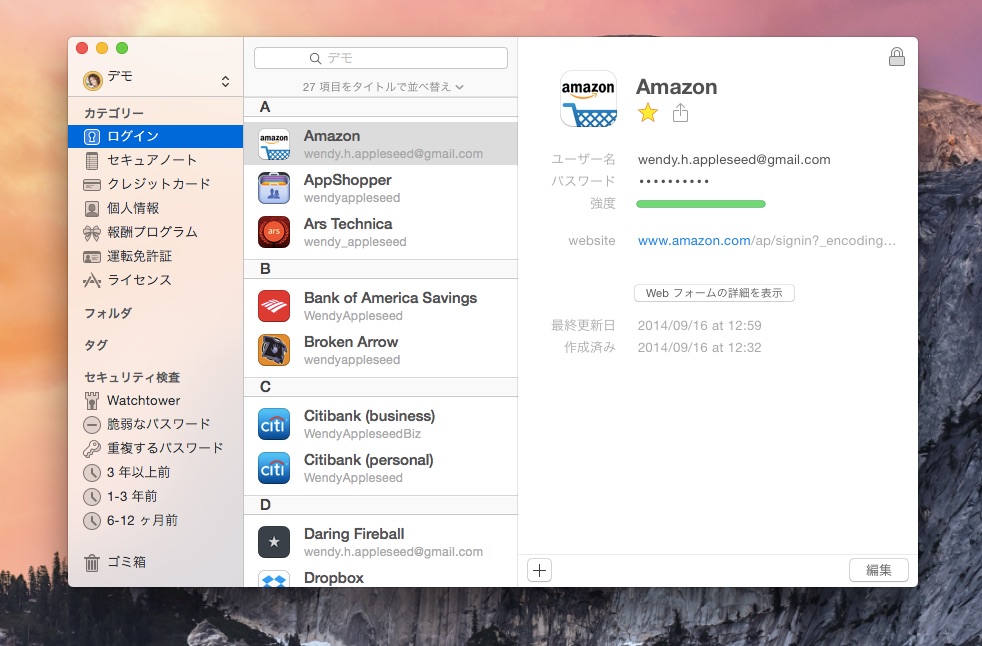Click the 脆弱なパスワード weak password icon
982x646 pixels.
click(92, 425)
